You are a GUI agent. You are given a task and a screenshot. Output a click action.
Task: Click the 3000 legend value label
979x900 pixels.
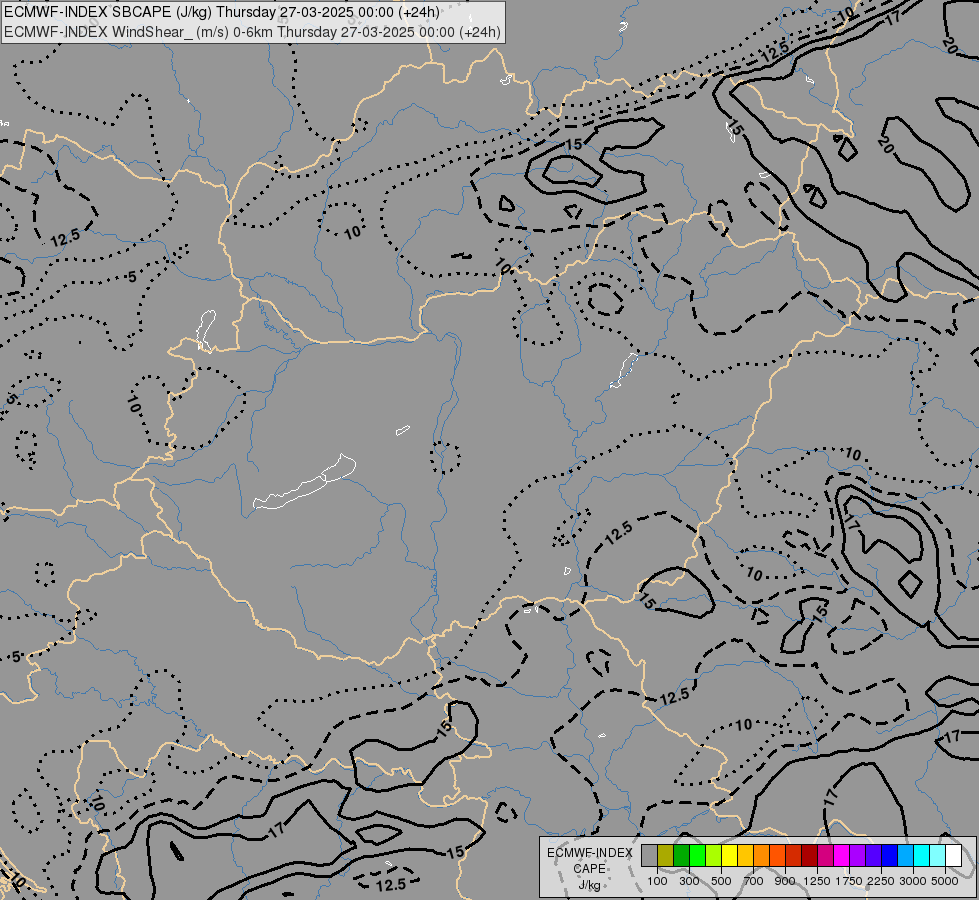click(913, 881)
